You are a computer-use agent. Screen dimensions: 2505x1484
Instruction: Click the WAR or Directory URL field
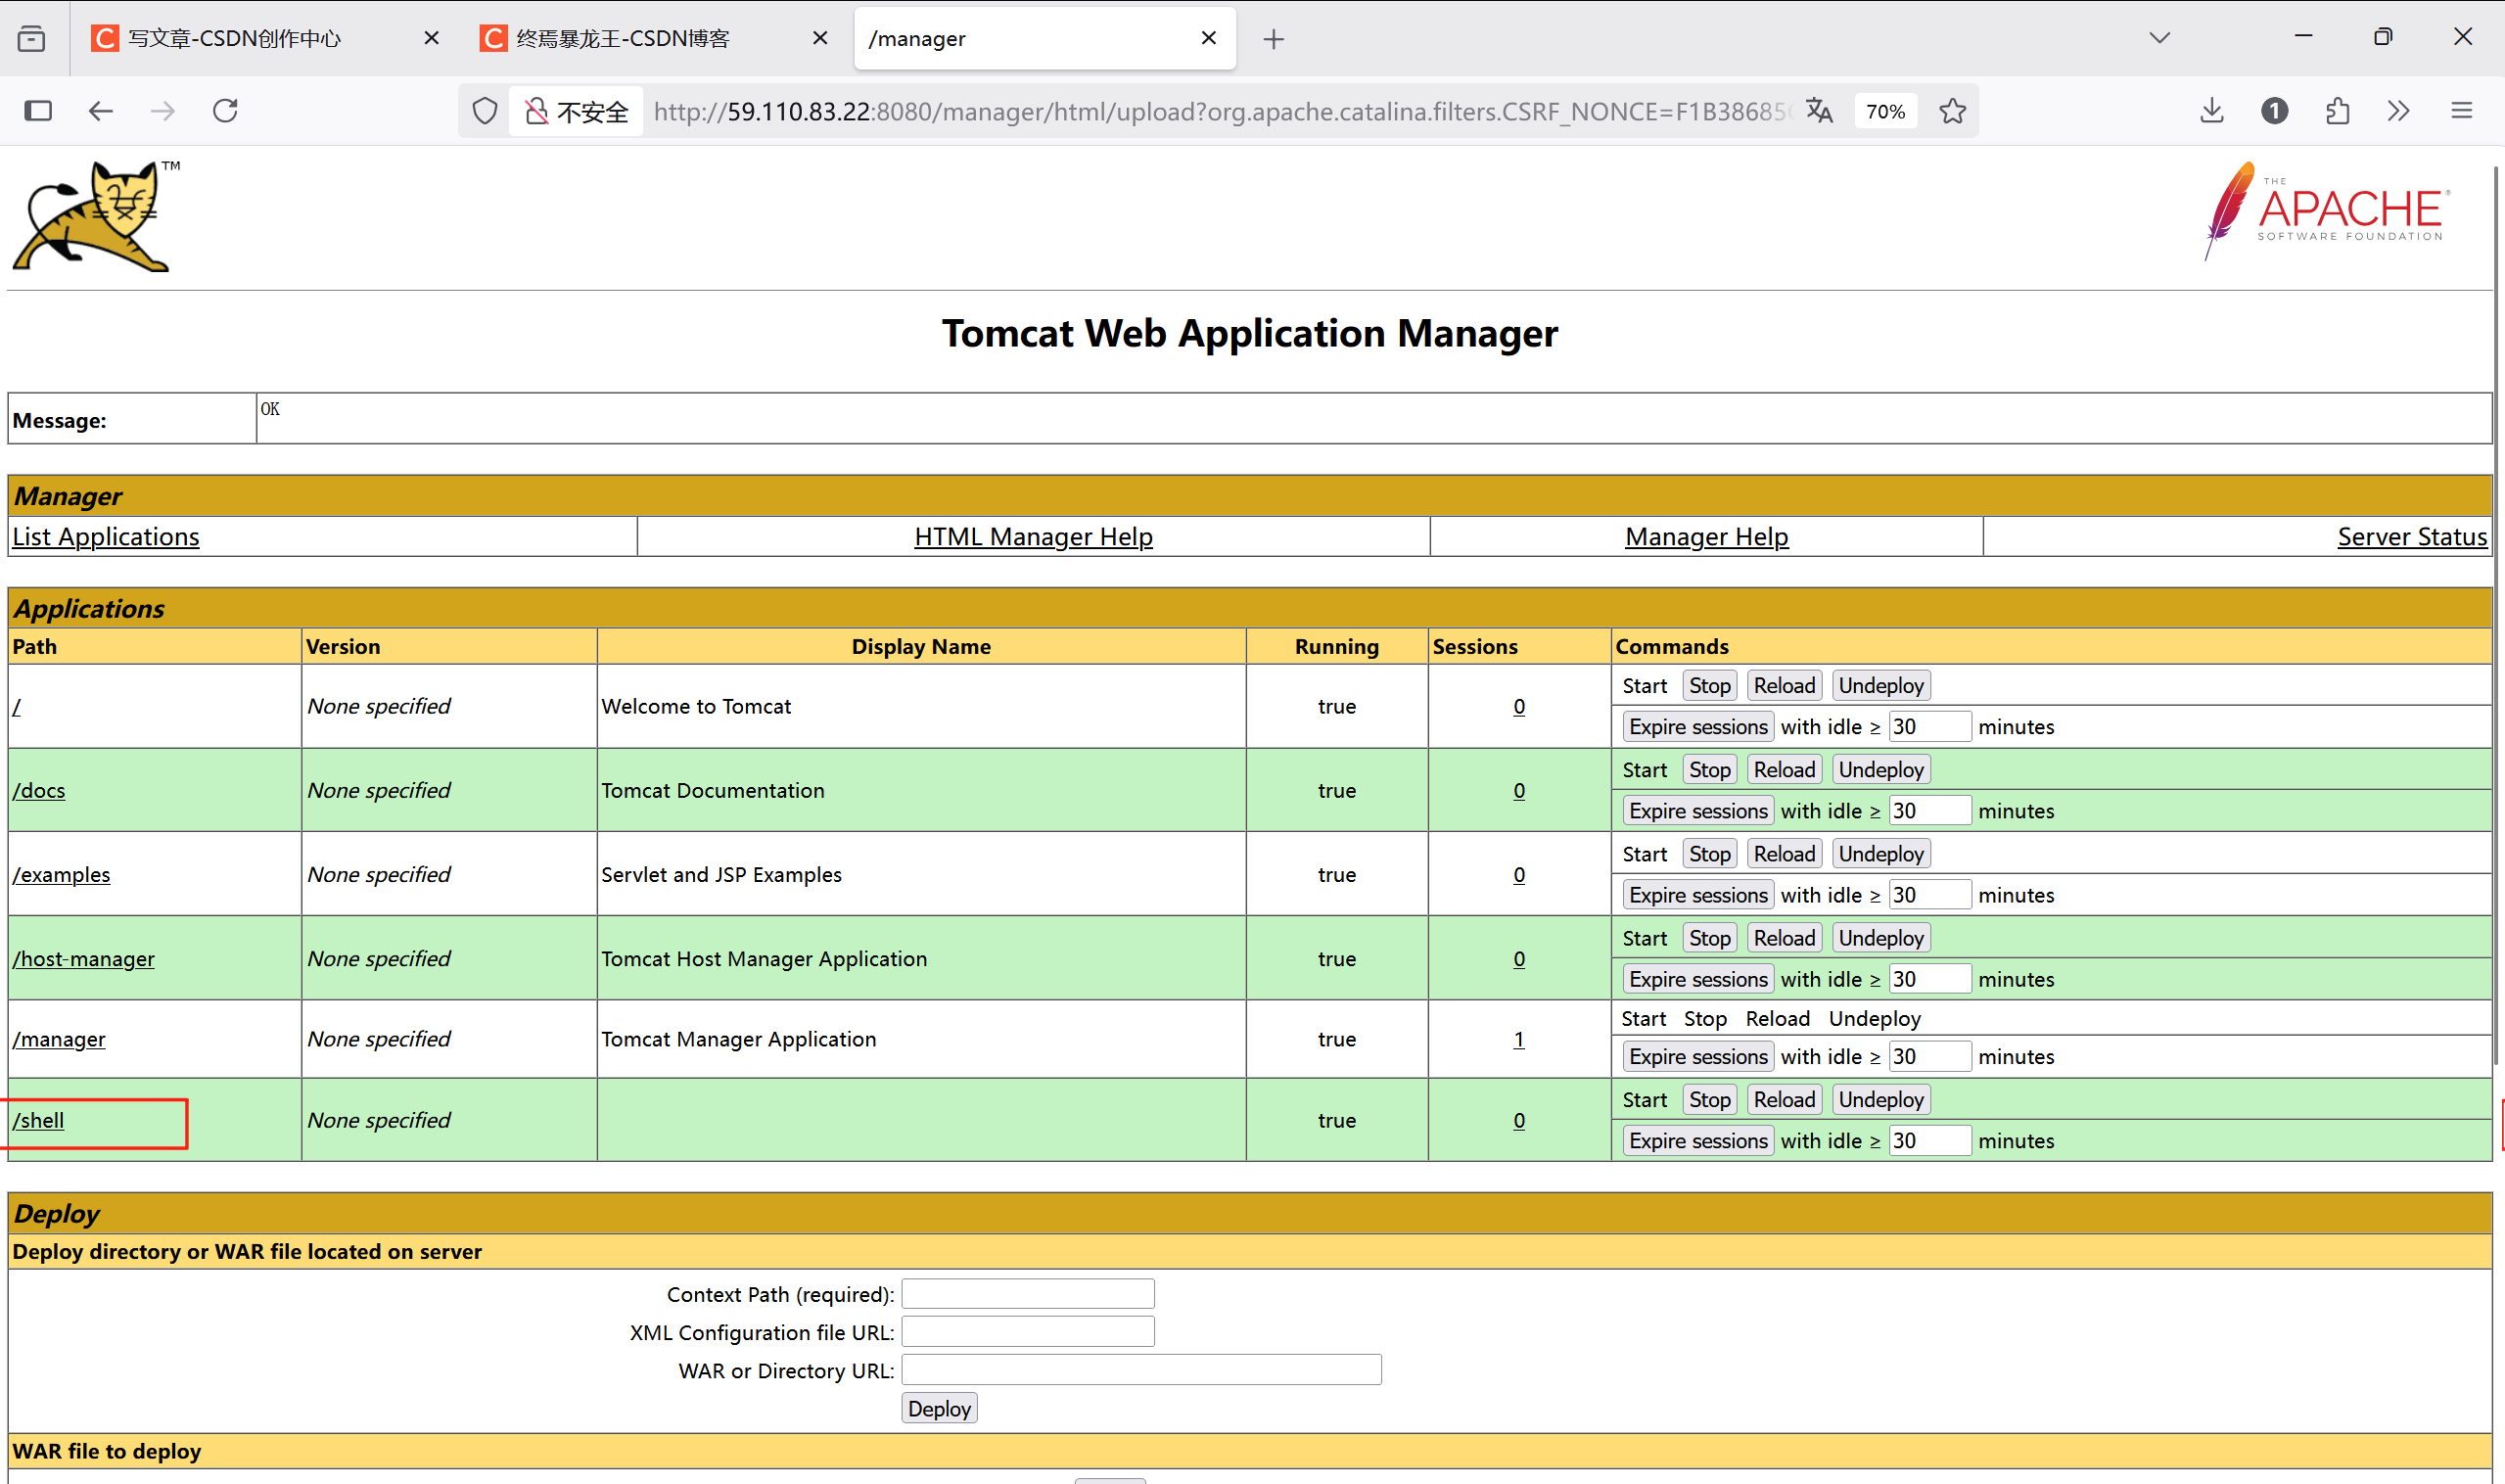(1141, 1369)
